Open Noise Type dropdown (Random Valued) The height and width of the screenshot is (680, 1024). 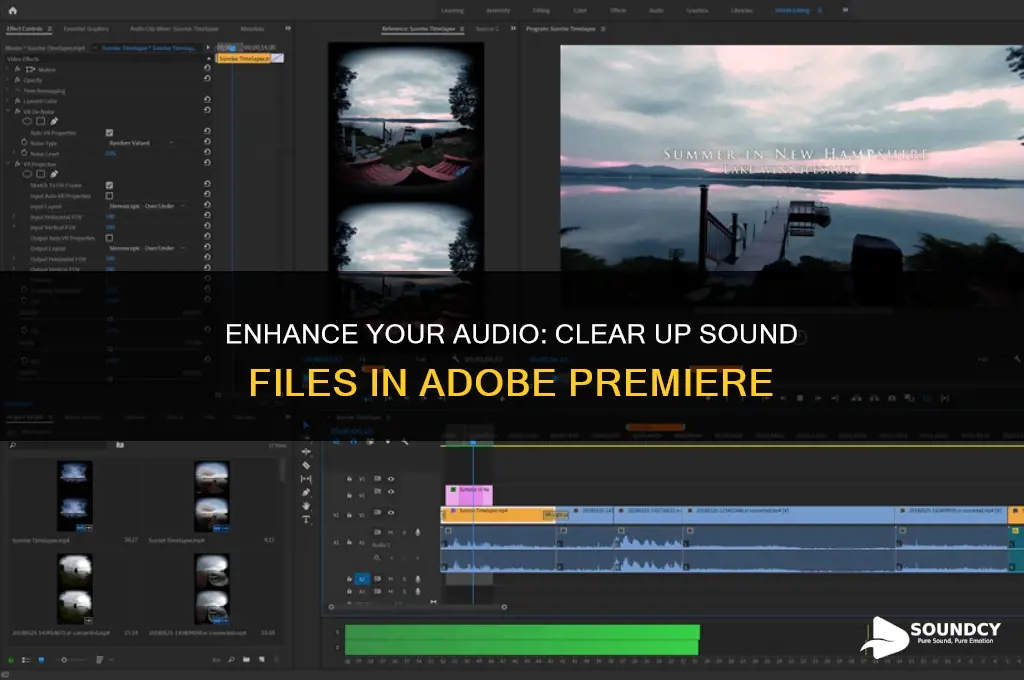(x=141, y=143)
